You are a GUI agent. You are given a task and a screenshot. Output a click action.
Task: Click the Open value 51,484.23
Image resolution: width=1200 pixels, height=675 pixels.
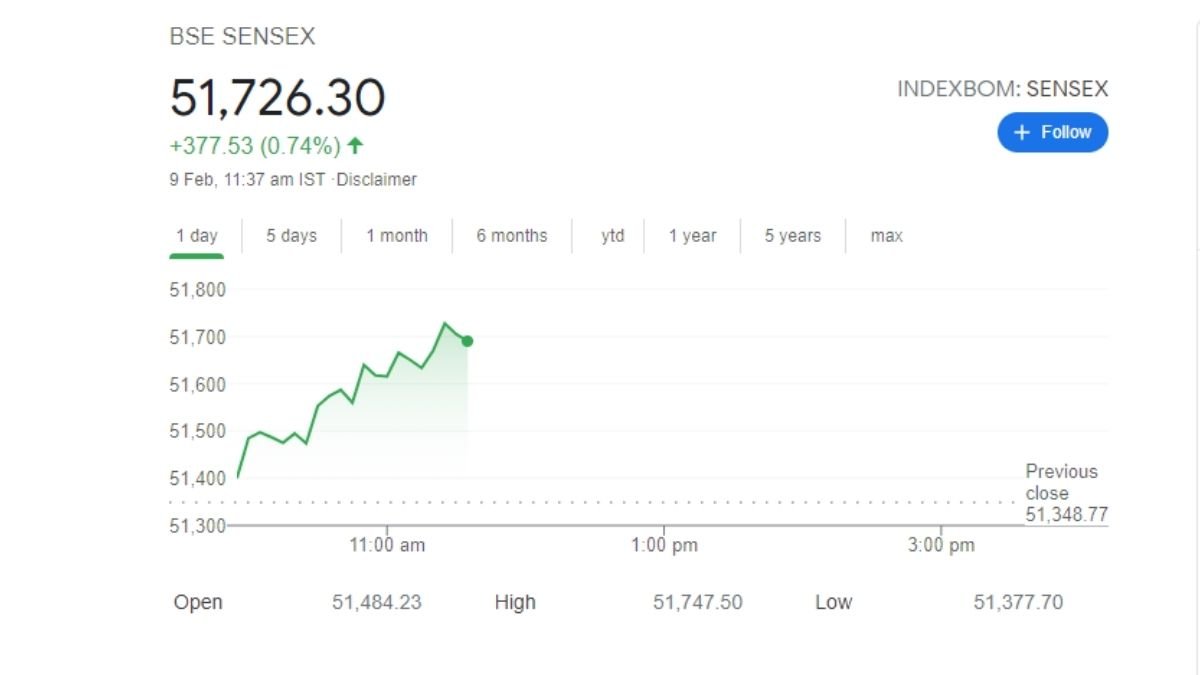377,602
